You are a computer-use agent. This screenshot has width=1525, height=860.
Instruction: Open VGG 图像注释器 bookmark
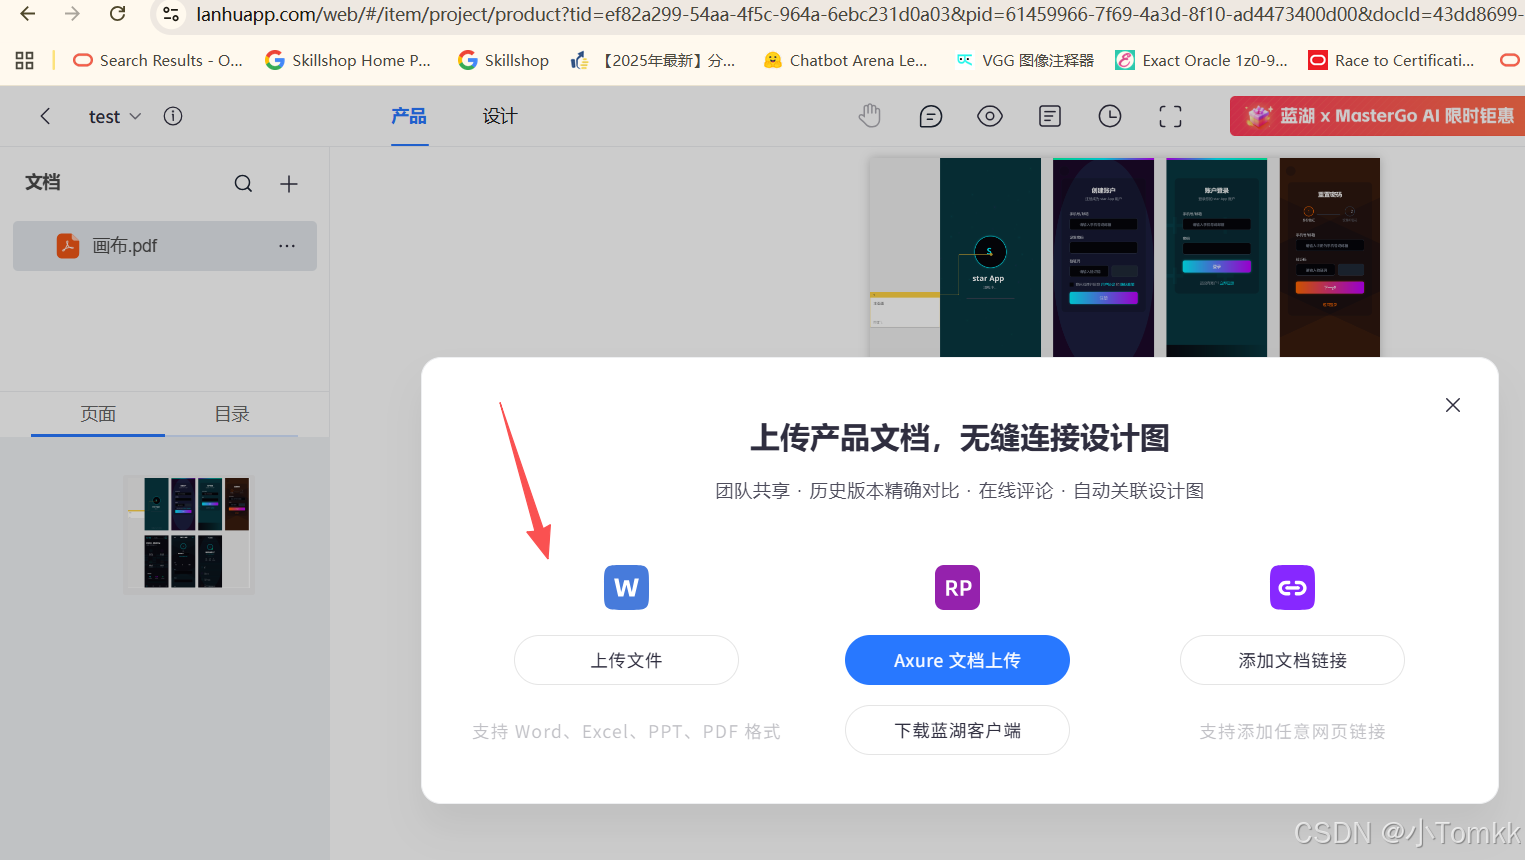pos(1025,60)
